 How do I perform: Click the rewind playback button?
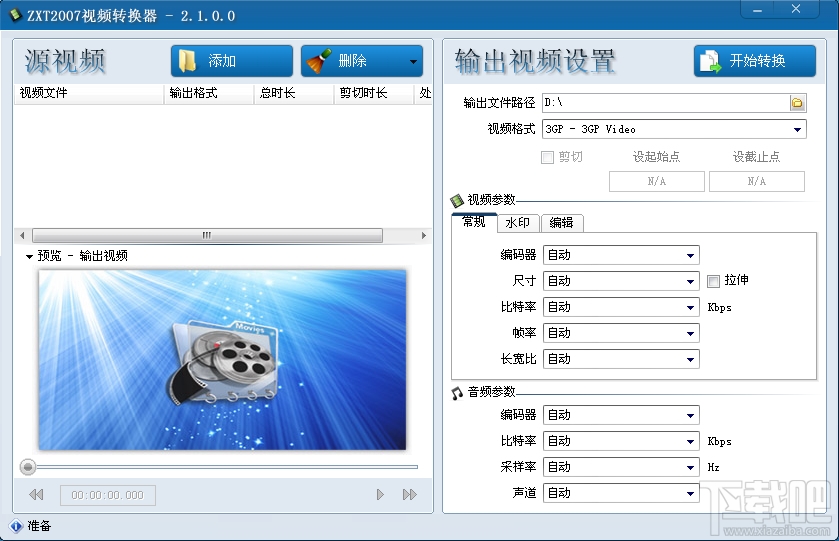pyautogui.click(x=36, y=495)
